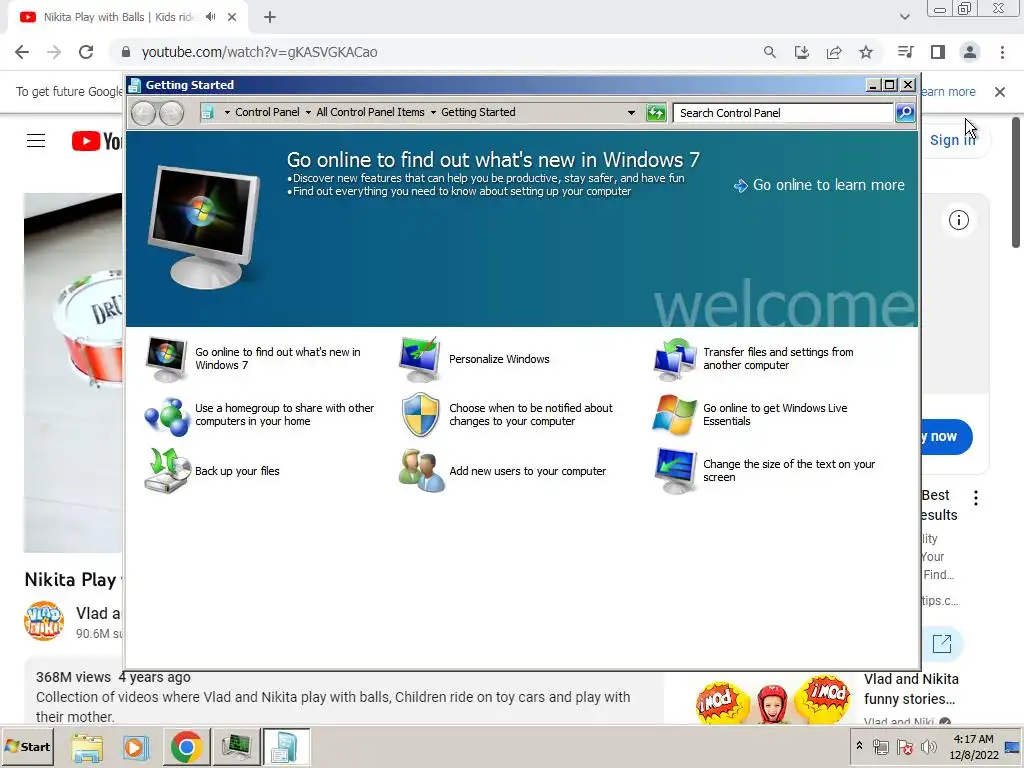The height and width of the screenshot is (768, 1024).
Task: Click Control Panel in the breadcrumb
Action: click(267, 112)
